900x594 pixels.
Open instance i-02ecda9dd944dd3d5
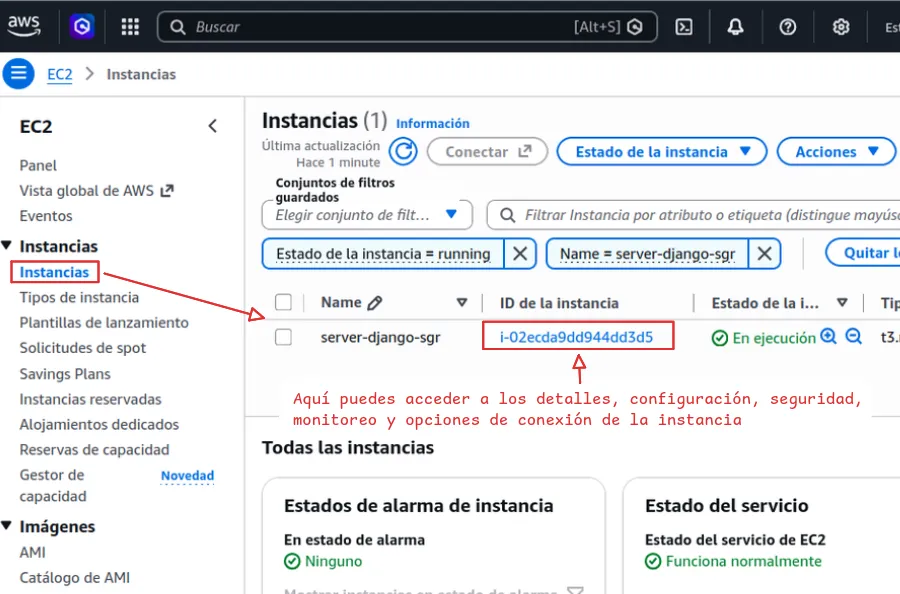tap(576, 337)
